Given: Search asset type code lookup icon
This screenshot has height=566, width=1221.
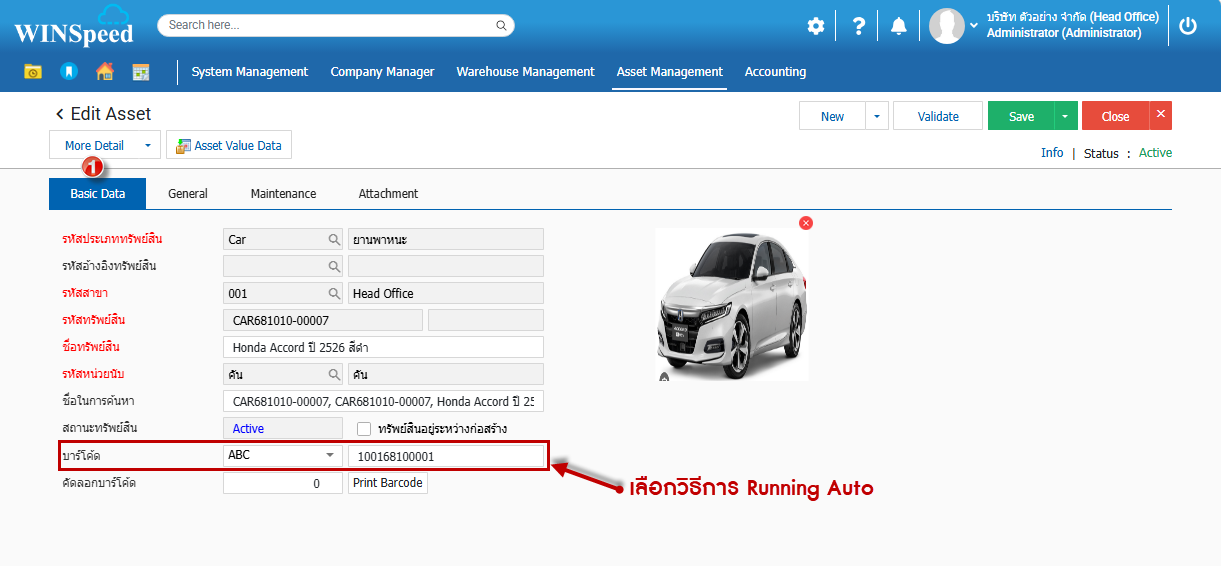Looking at the screenshot, I should click(334, 240).
